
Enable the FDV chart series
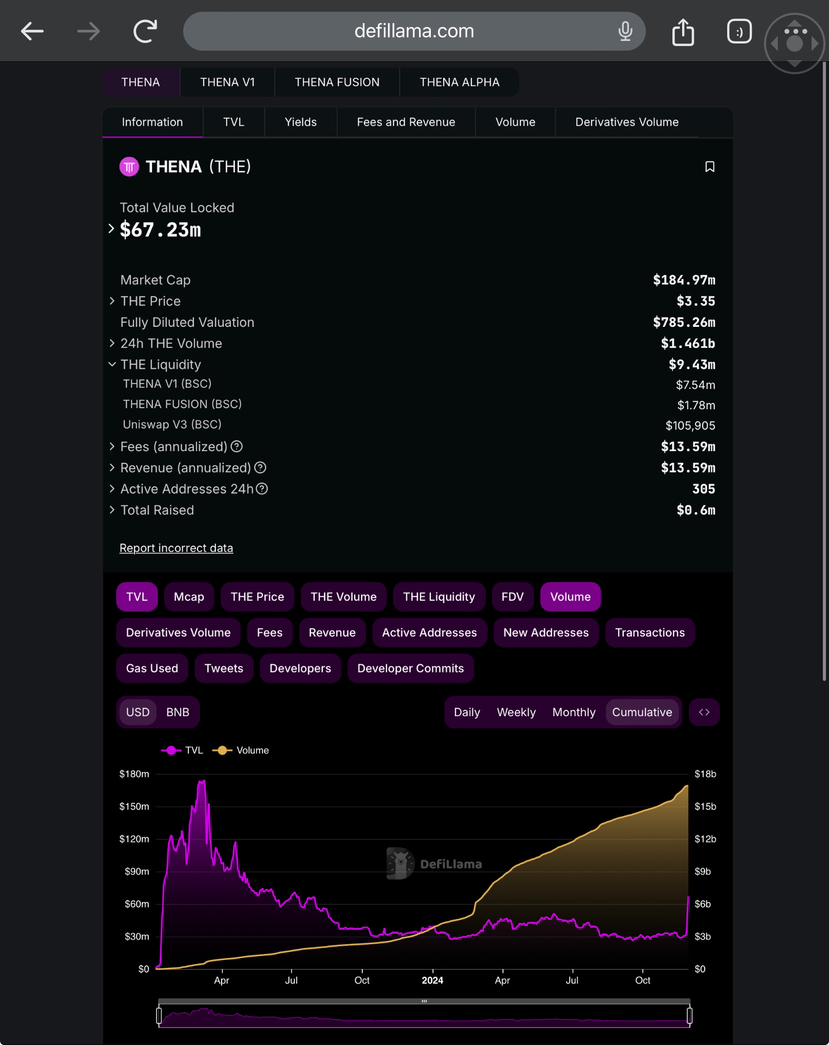click(512, 597)
